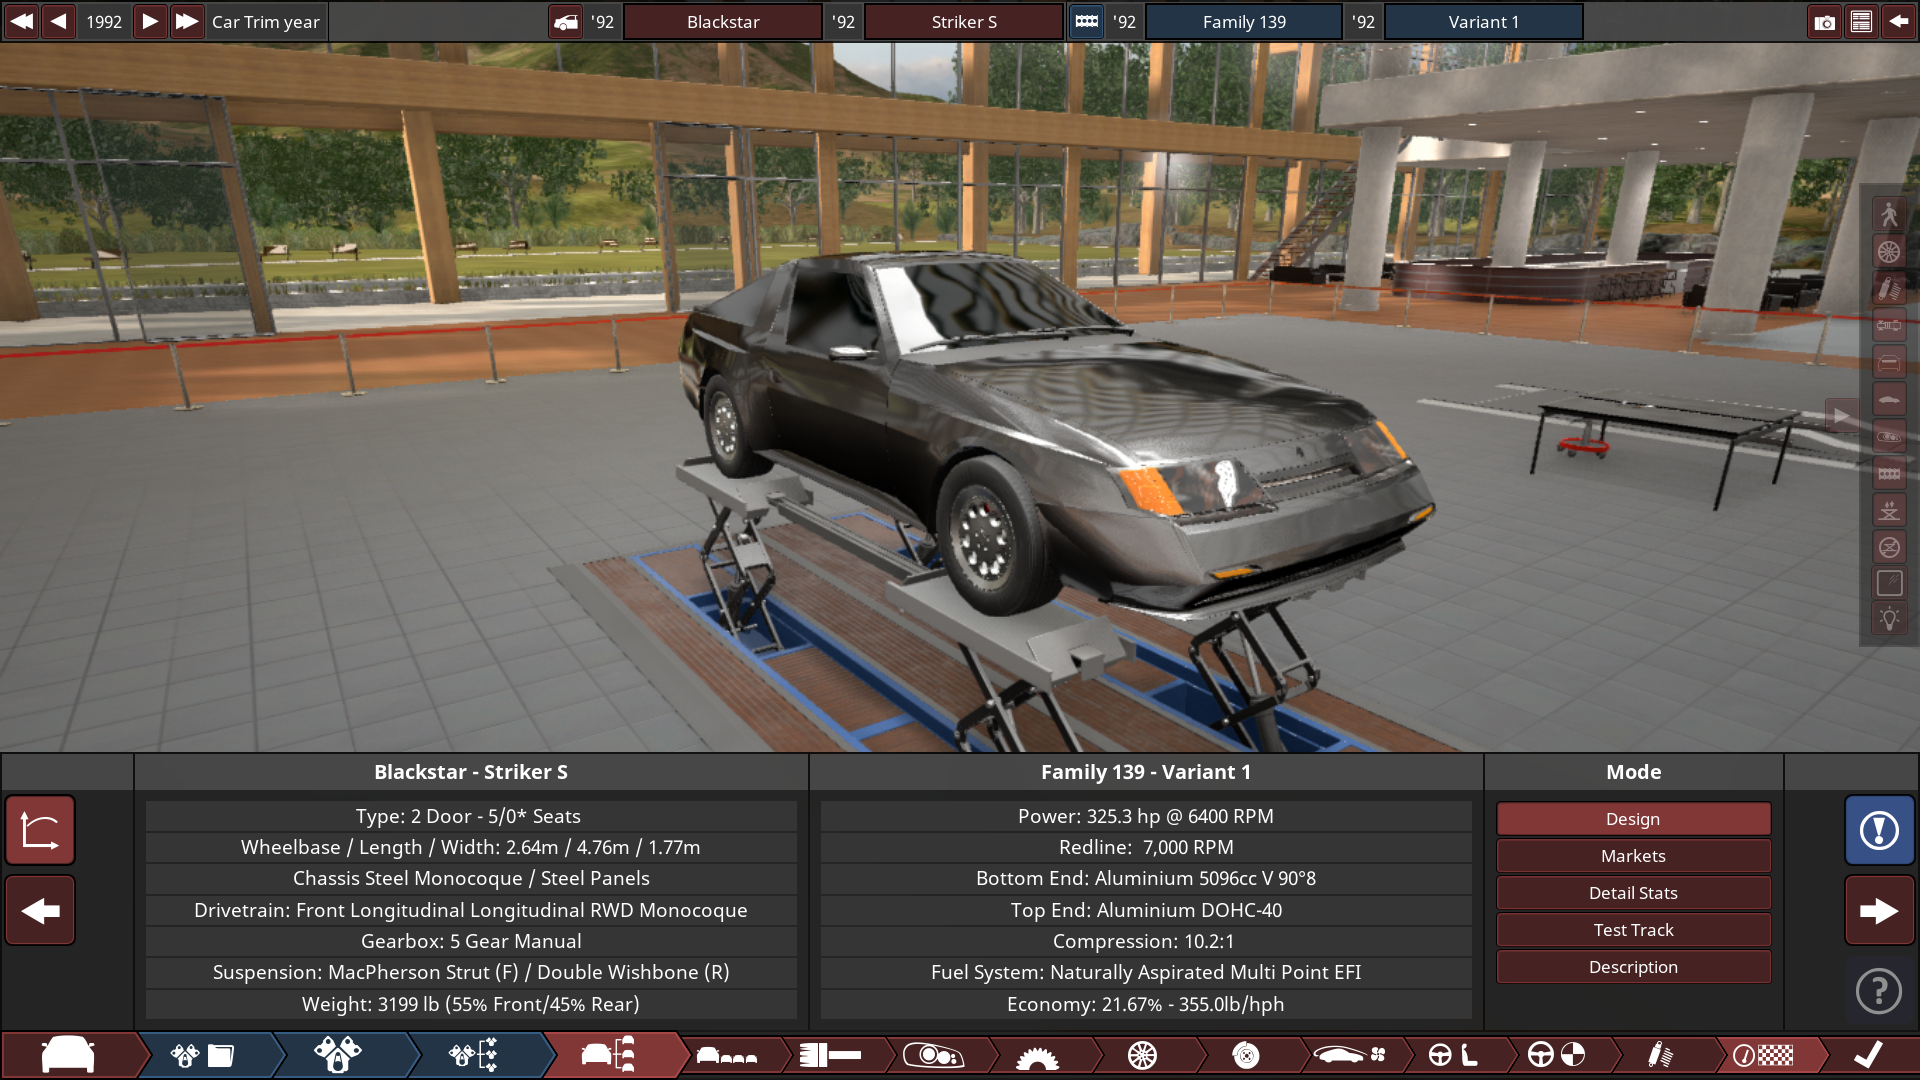This screenshot has width=1920, height=1080.
Task: Select the Description mode
Action: coord(1633,967)
